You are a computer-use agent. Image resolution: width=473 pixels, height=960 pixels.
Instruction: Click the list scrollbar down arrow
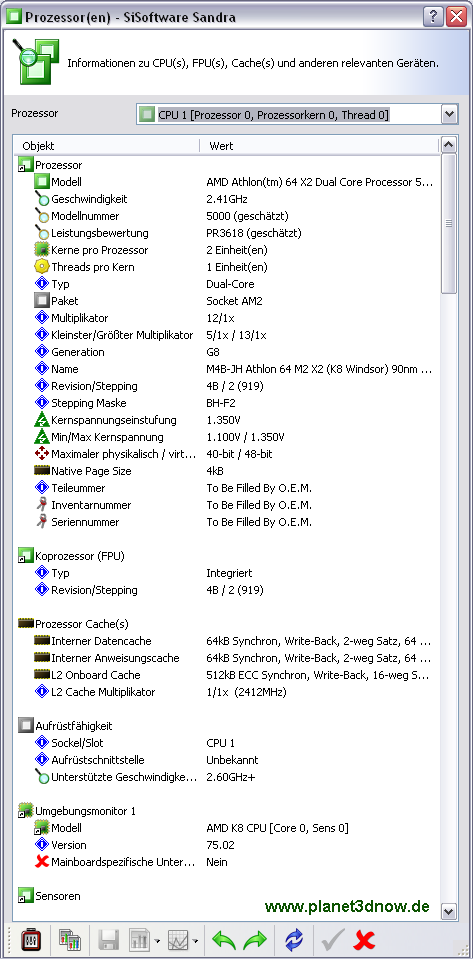[x=449, y=910]
